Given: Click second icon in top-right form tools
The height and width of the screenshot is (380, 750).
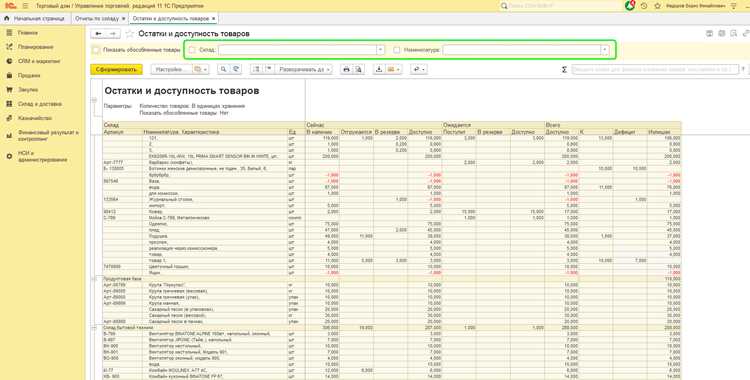Looking at the screenshot, I should [x=722, y=34].
